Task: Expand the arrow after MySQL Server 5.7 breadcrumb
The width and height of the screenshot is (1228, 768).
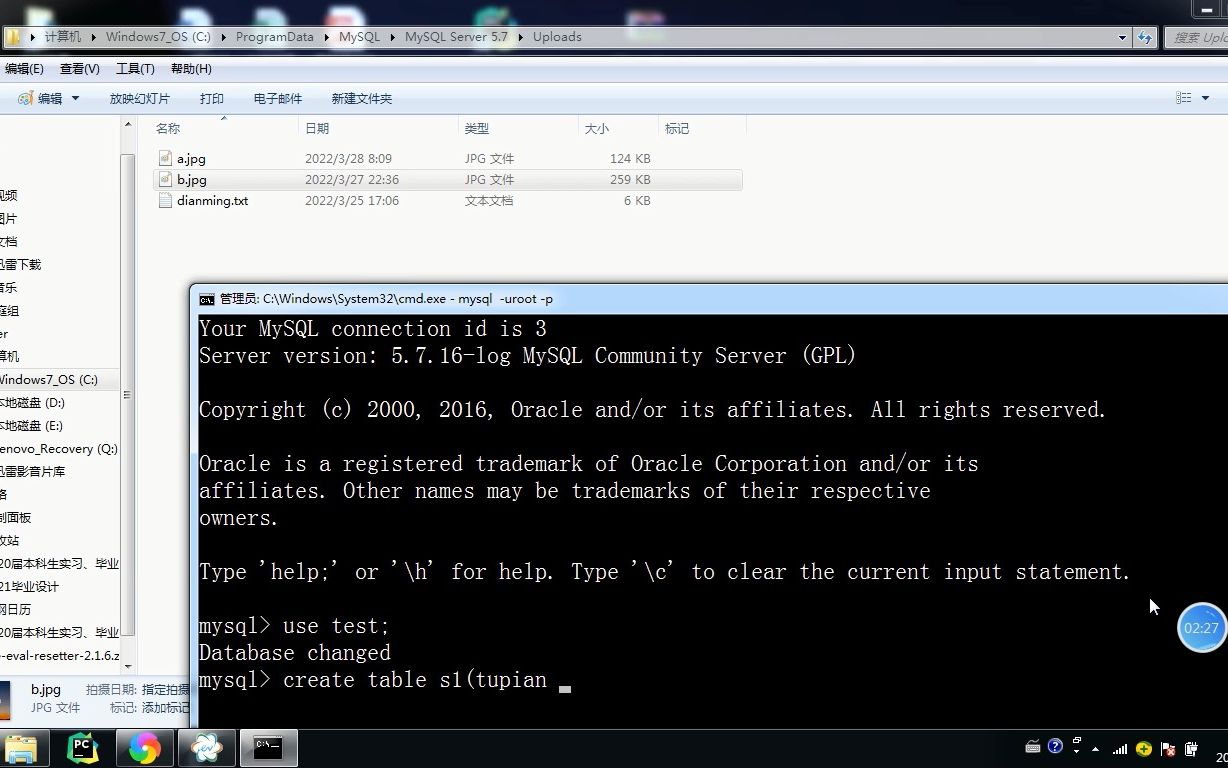Action: [521, 37]
